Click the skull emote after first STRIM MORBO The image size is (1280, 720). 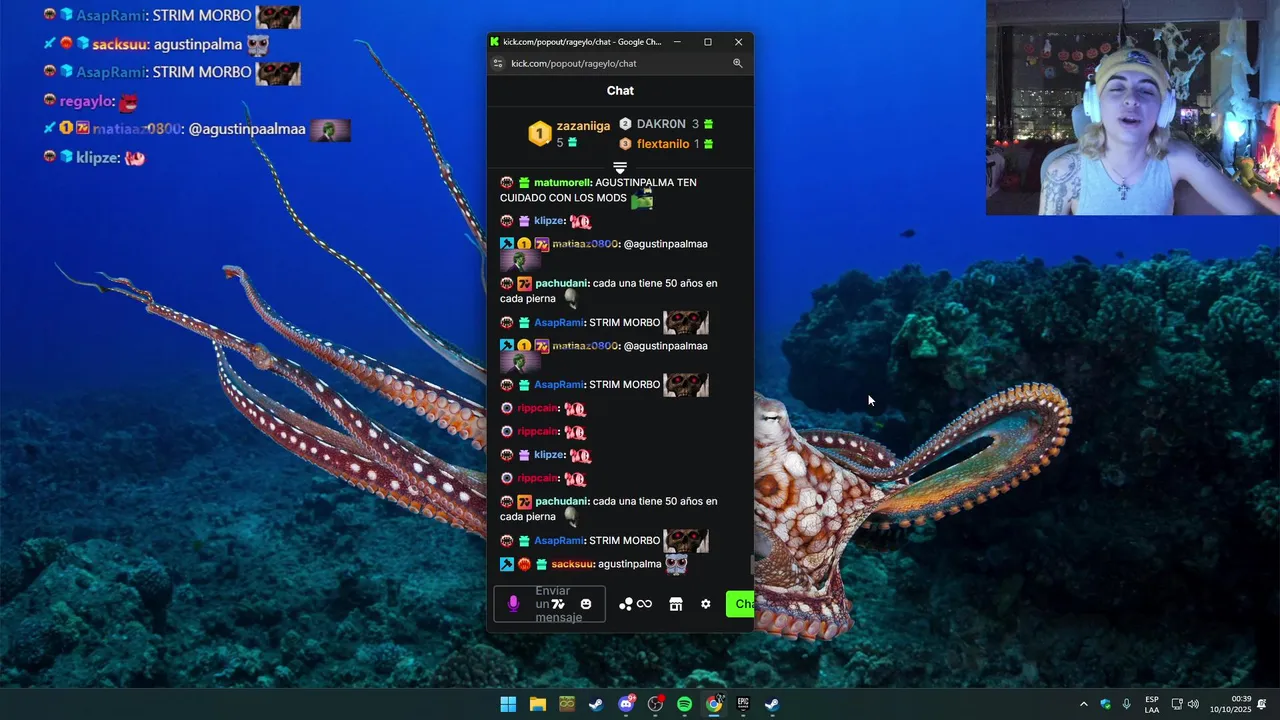coord(686,322)
